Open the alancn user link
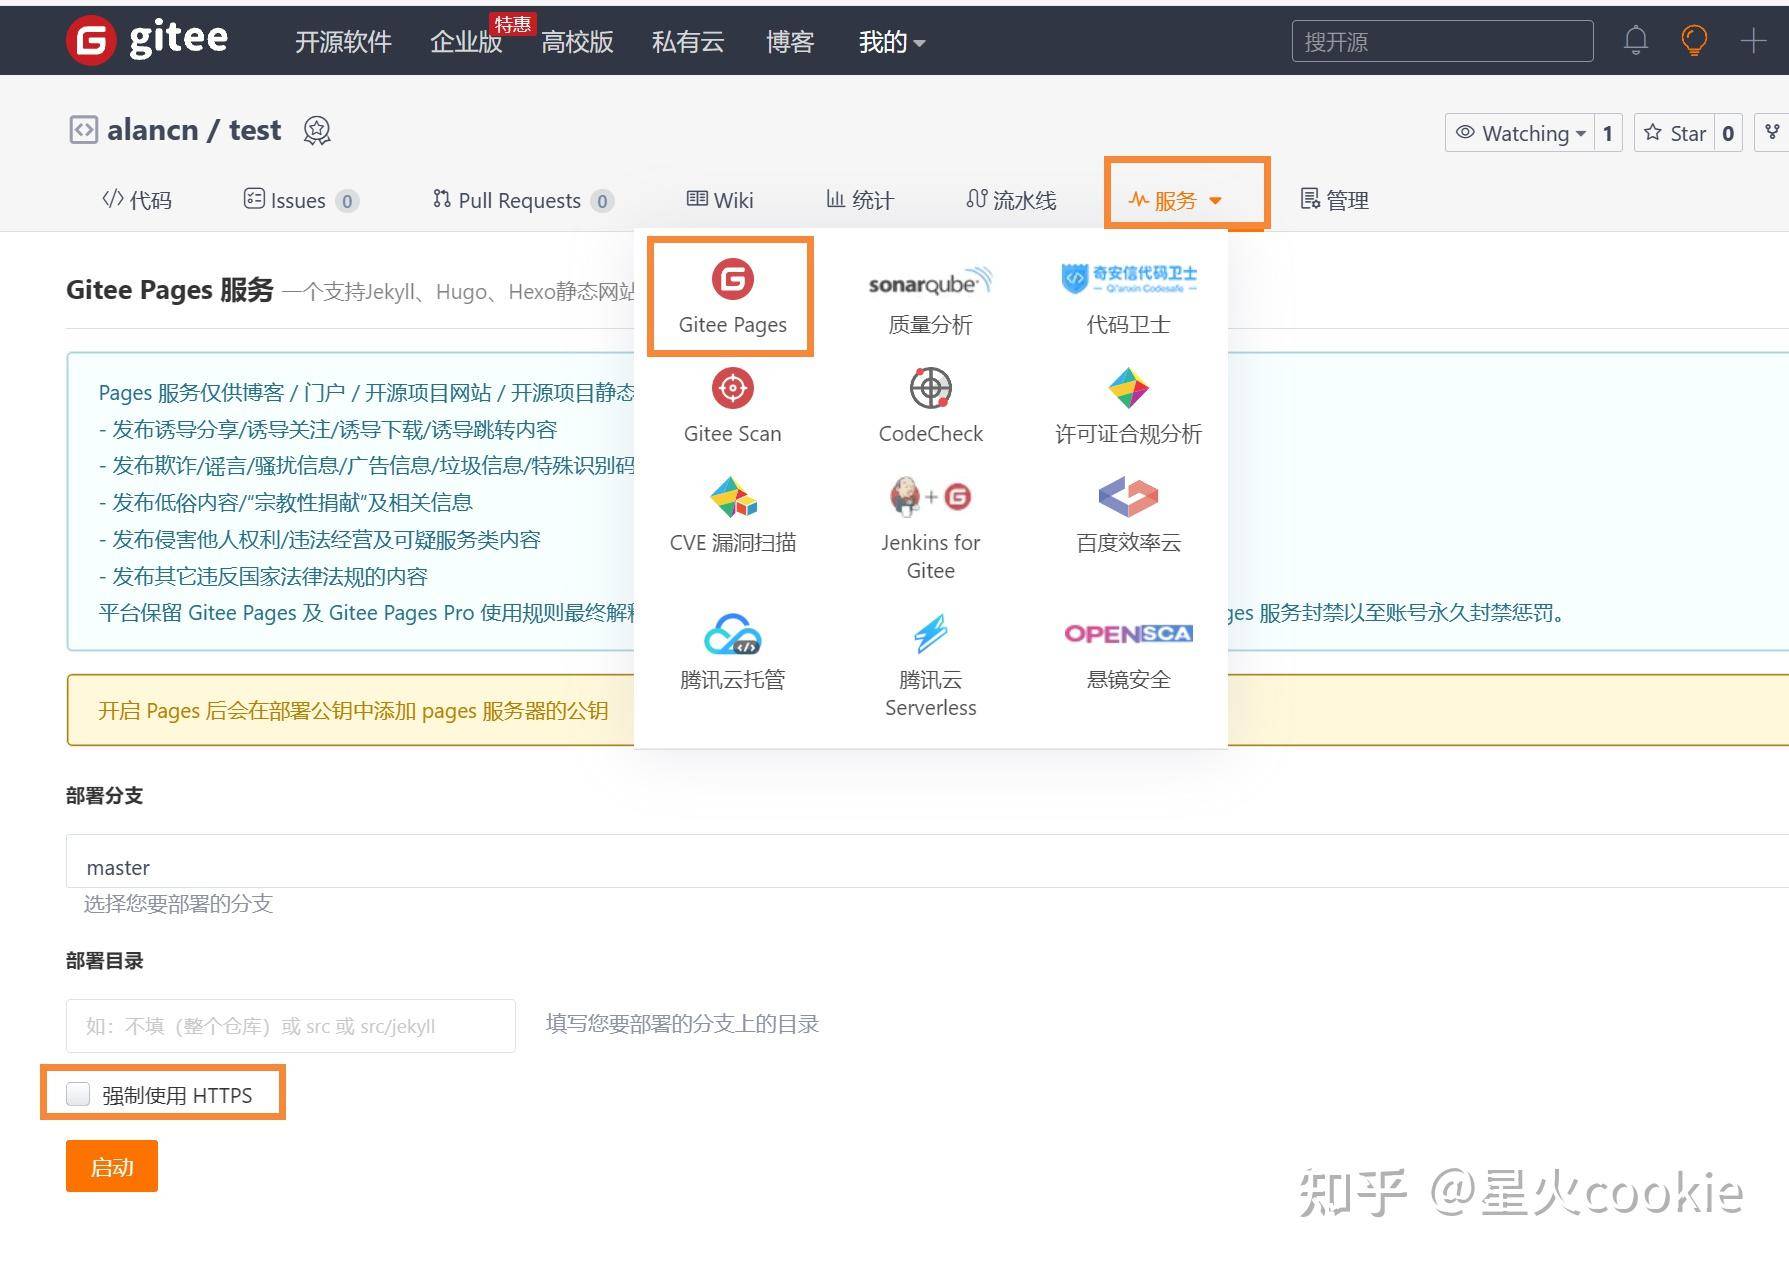 pyautogui.click(x=152, y=130)
